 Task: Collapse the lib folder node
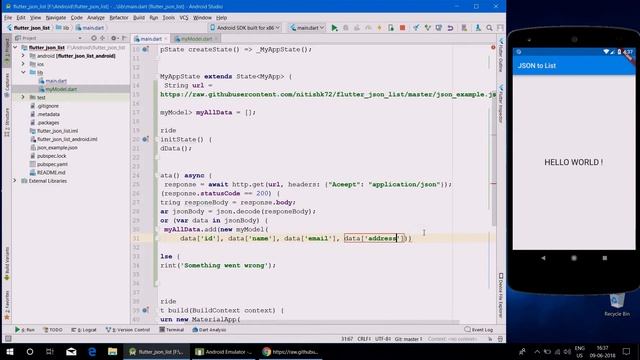click(x=23, y=72)
